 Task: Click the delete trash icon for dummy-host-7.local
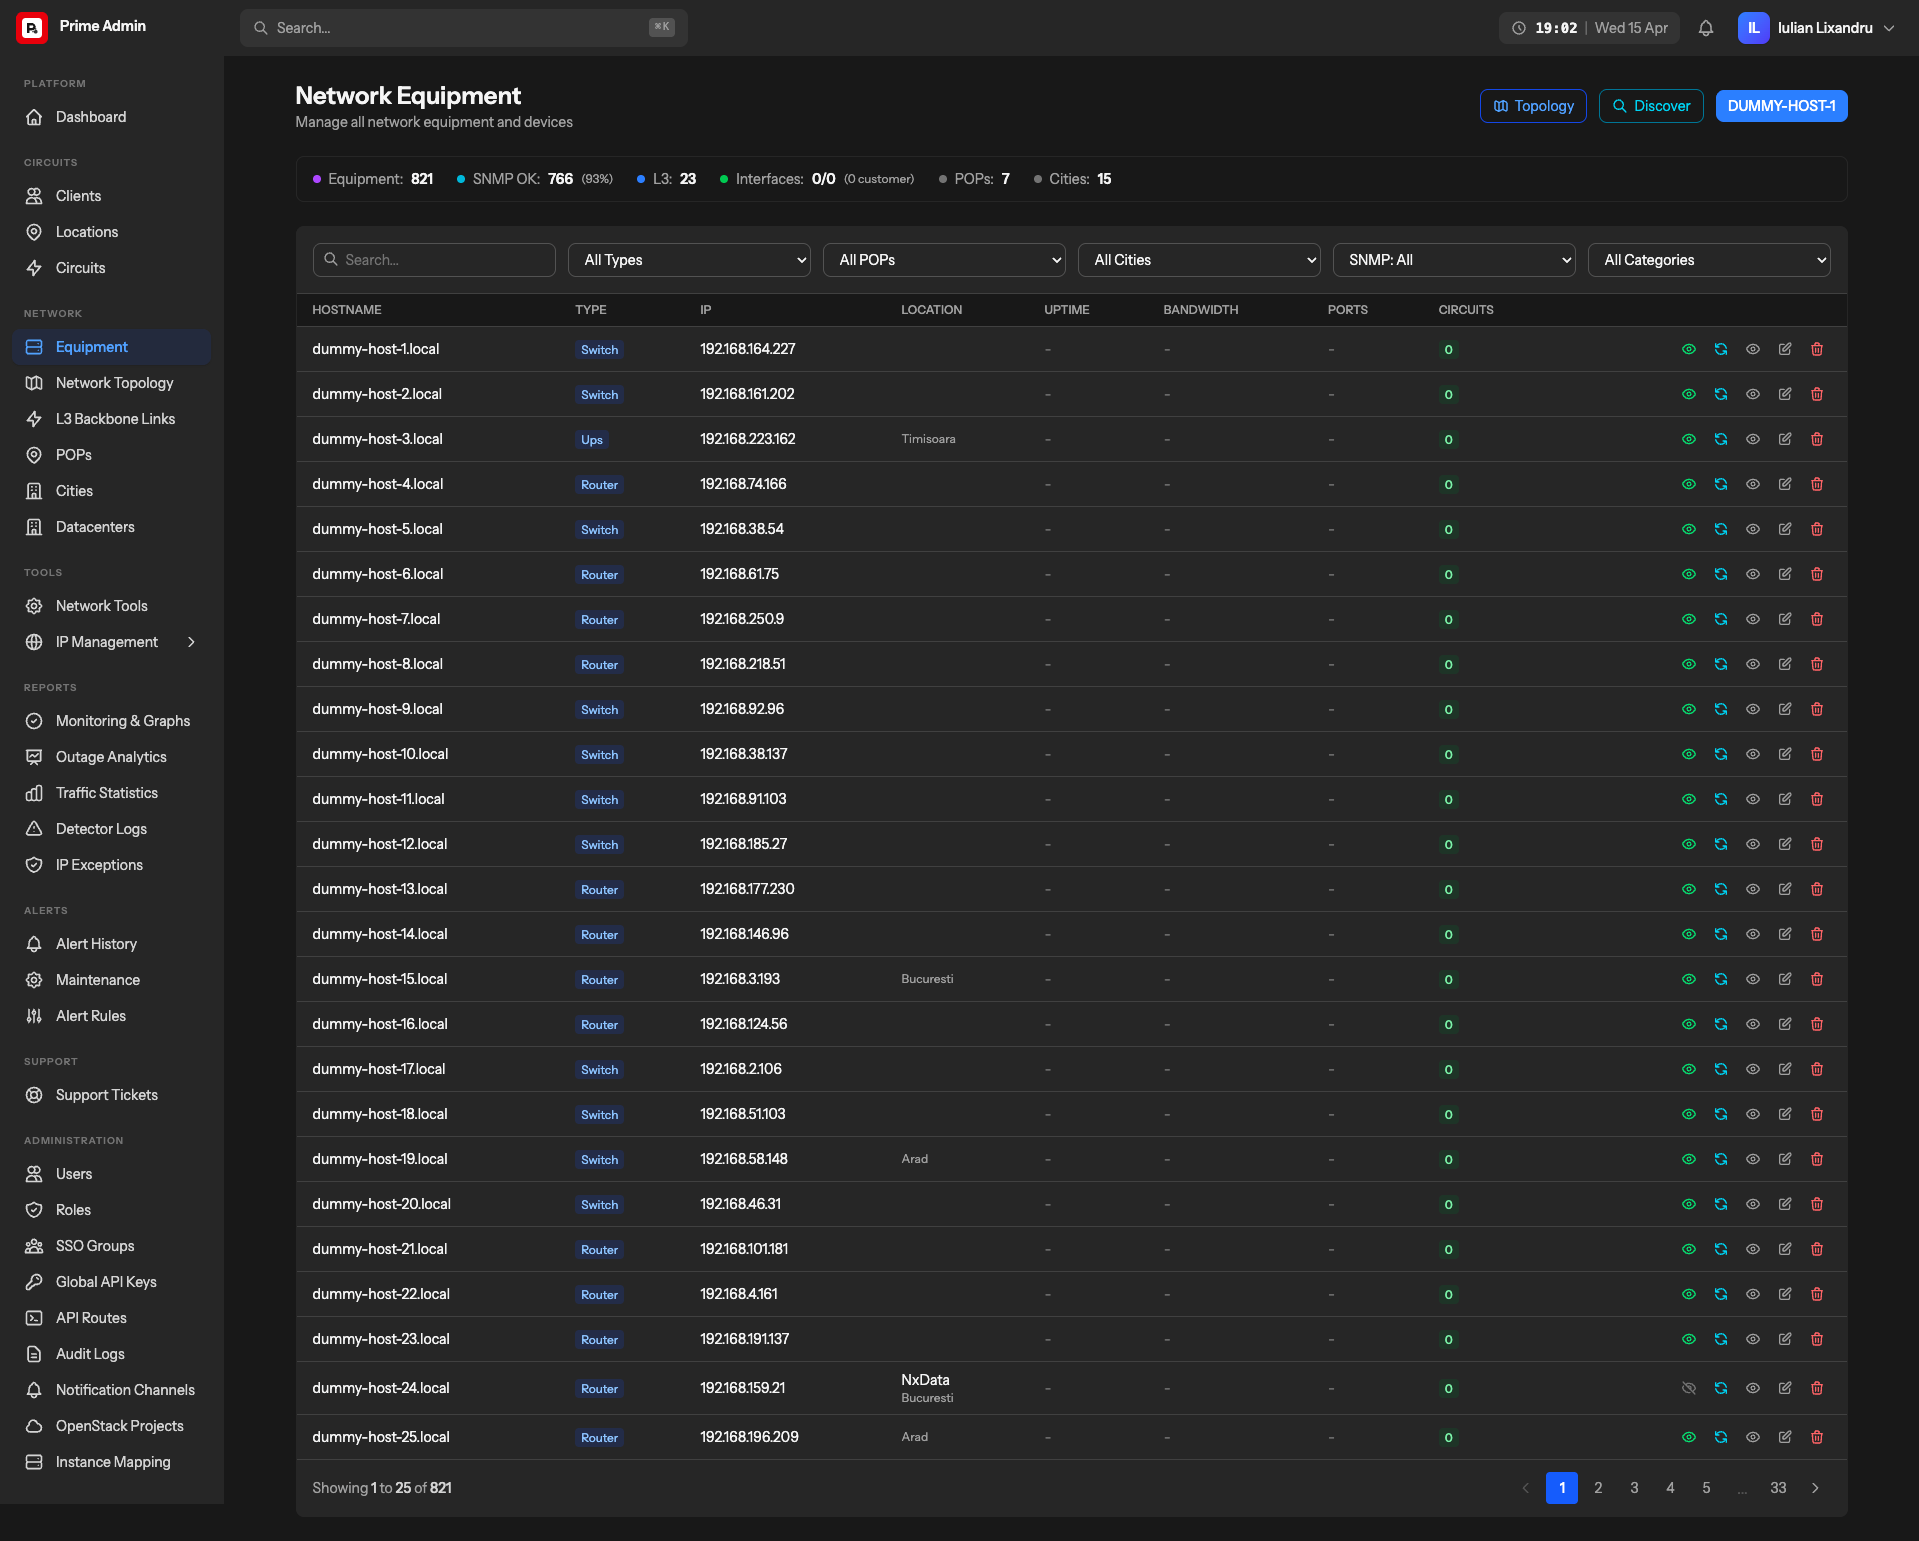pos(1817,619)
